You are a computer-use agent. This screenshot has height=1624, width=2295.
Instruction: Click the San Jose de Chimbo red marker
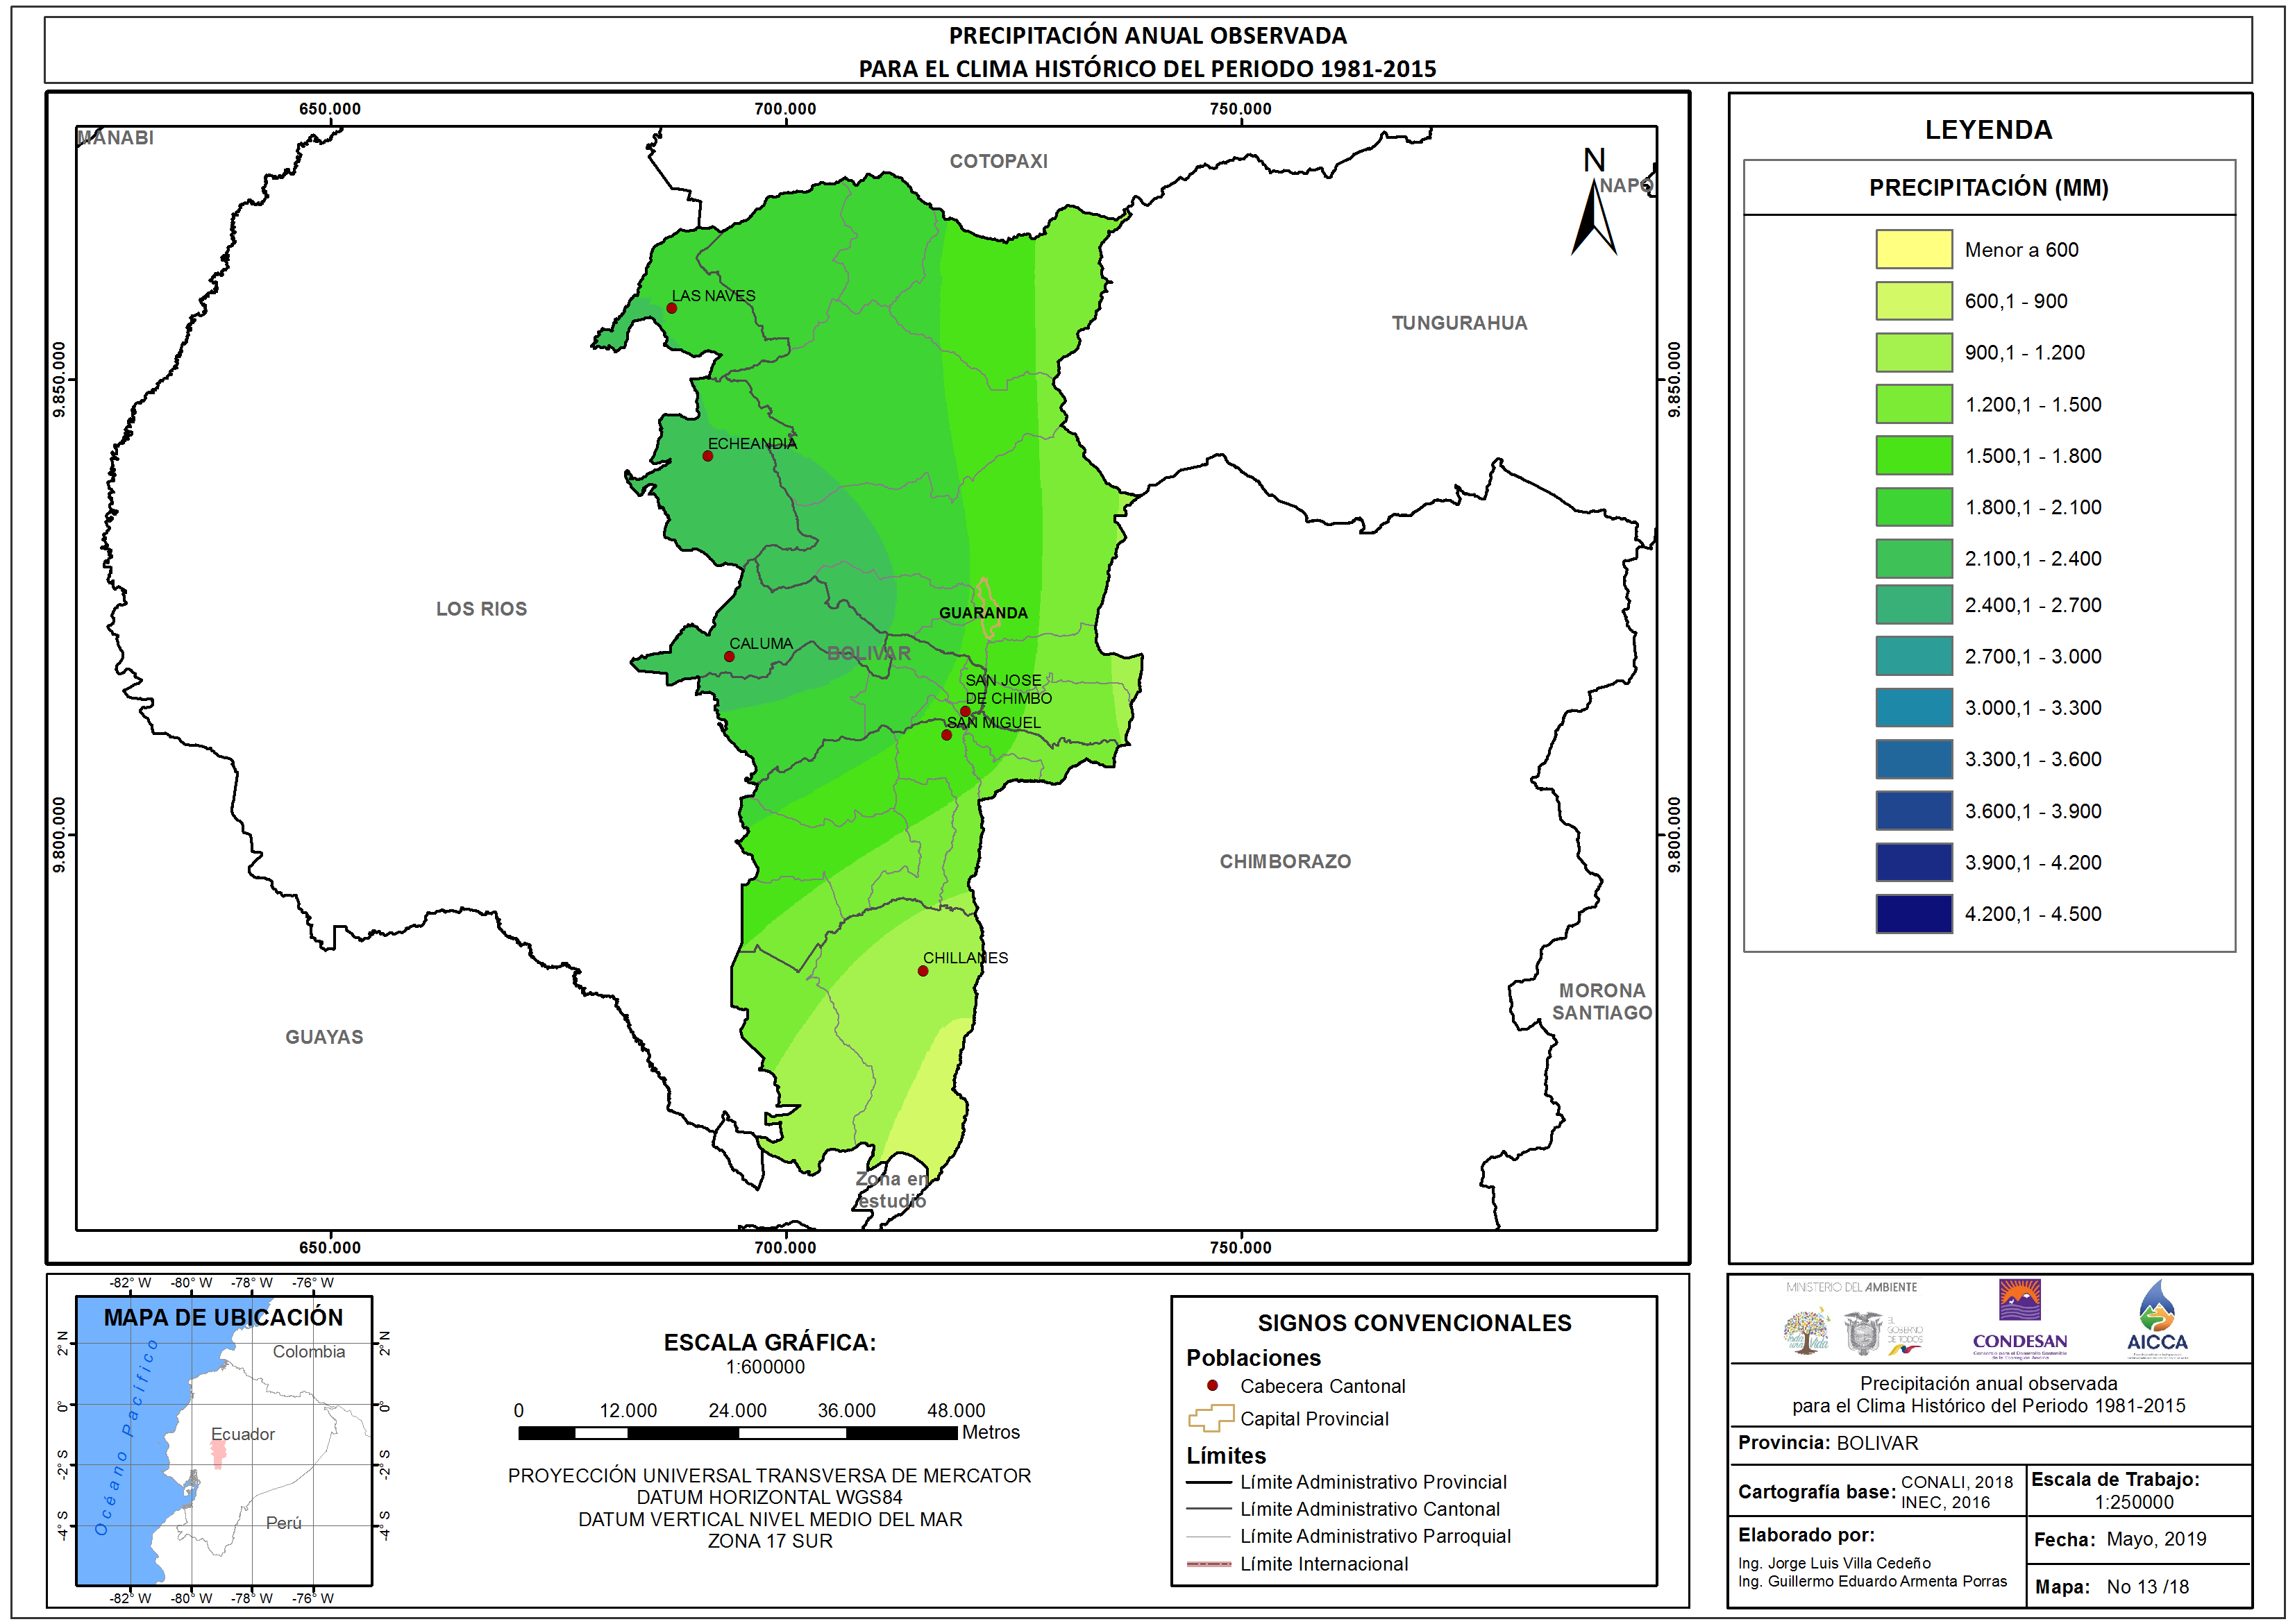pyautogui.click(x=965, y=711)
